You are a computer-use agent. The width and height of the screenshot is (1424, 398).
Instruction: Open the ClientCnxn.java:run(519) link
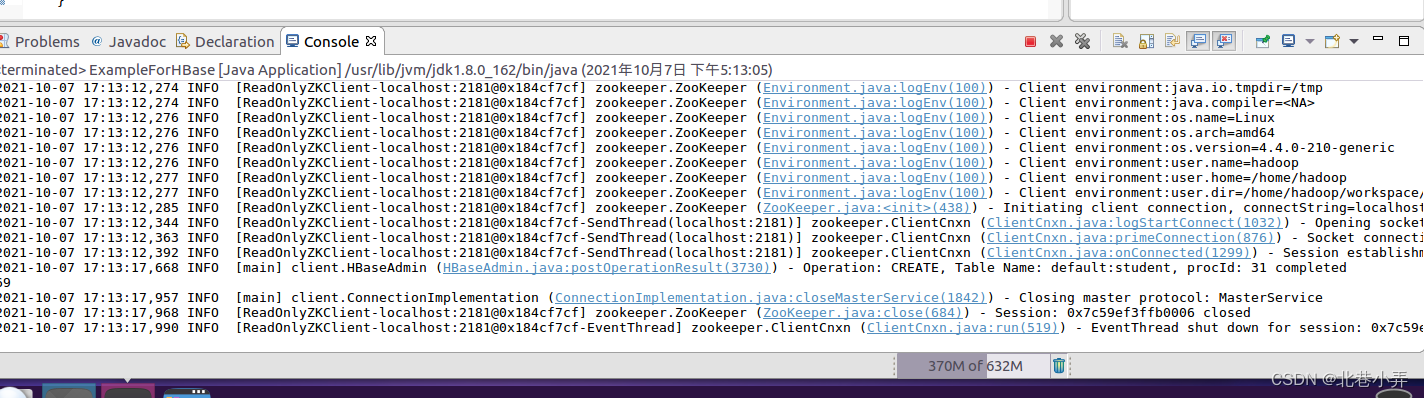(x=964, y=328)
